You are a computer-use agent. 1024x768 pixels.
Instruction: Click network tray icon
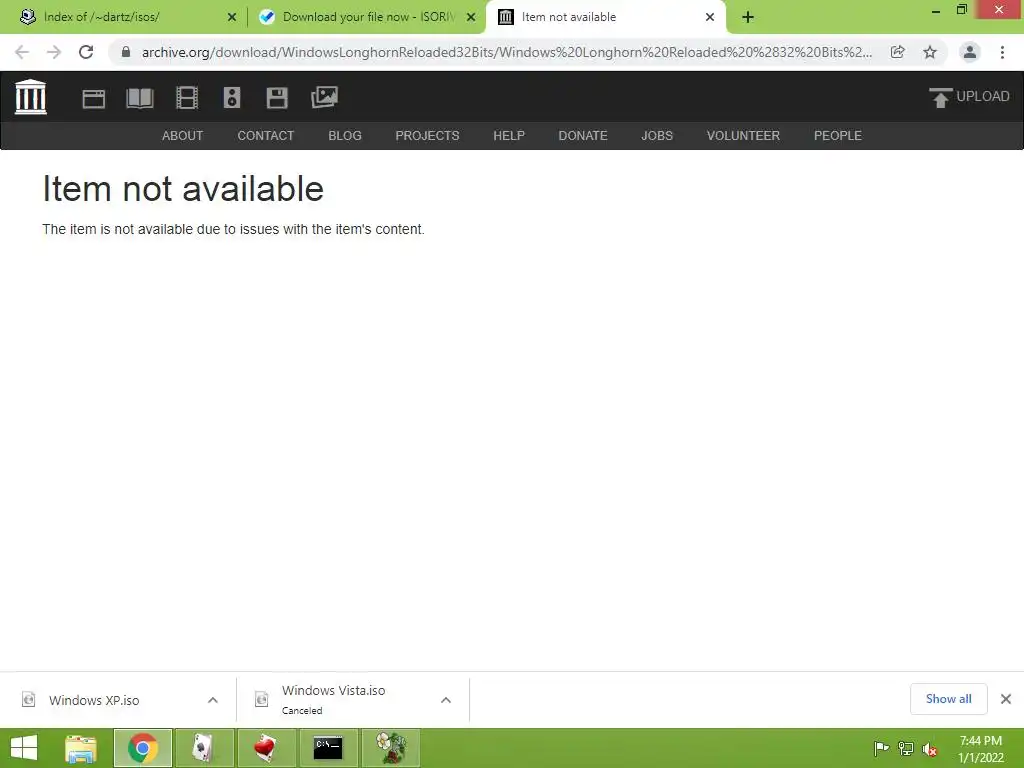[906, 748]
